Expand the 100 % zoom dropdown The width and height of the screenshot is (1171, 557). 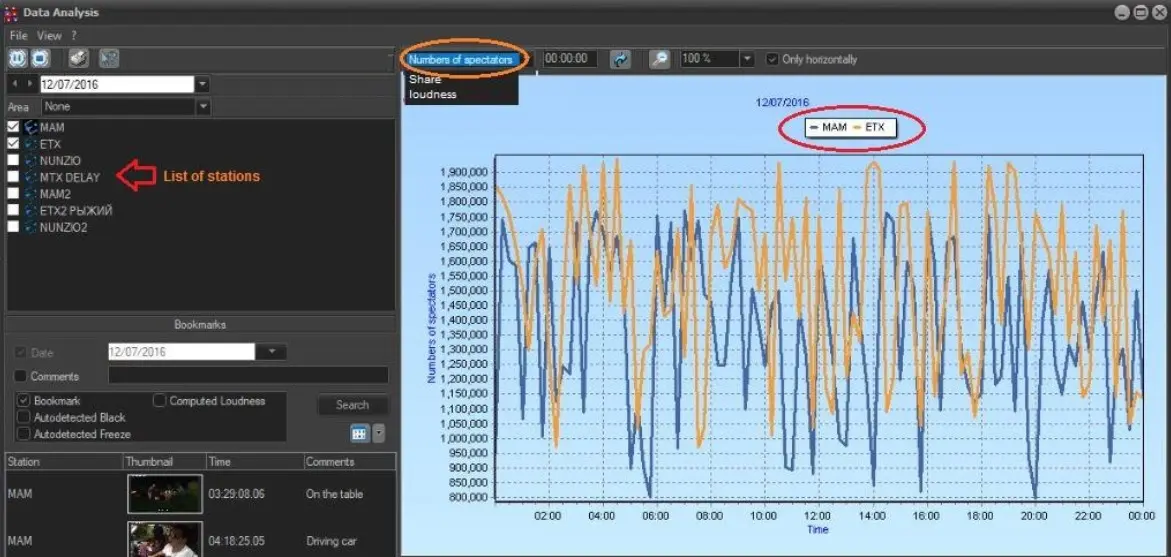click(746, 59)
